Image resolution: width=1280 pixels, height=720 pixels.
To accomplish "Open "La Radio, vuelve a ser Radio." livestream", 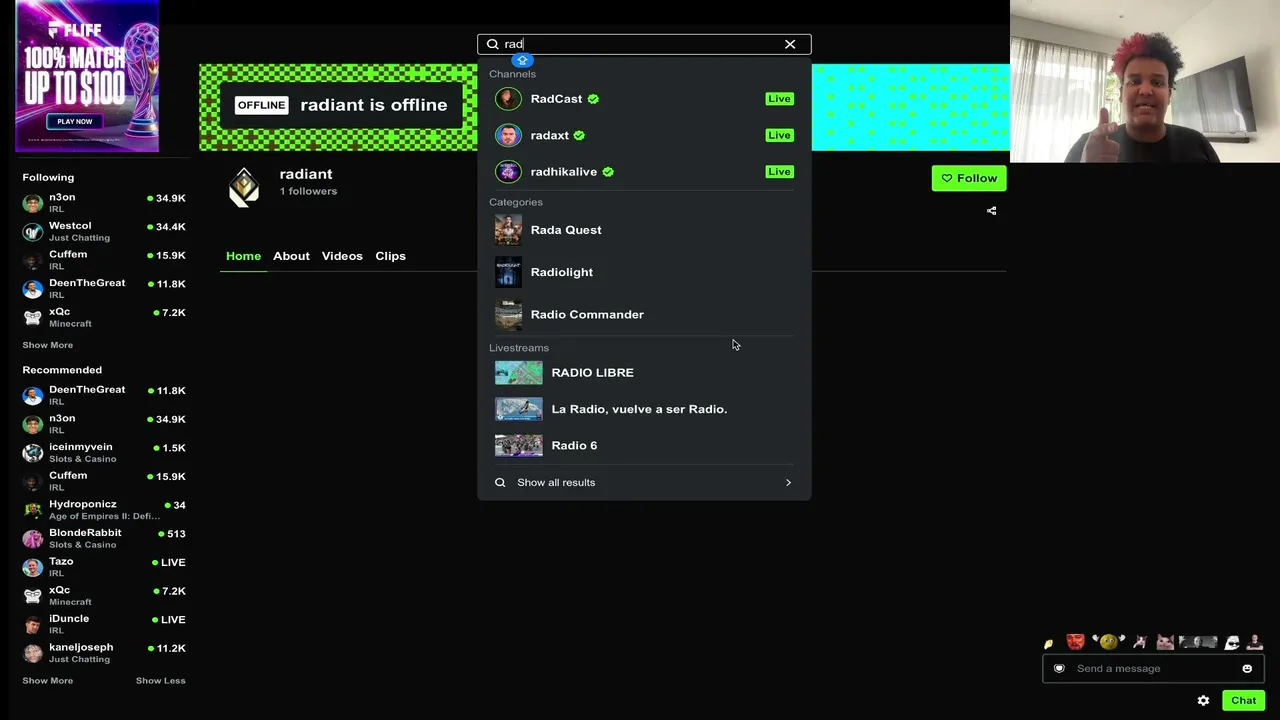I will pos(644,409).
